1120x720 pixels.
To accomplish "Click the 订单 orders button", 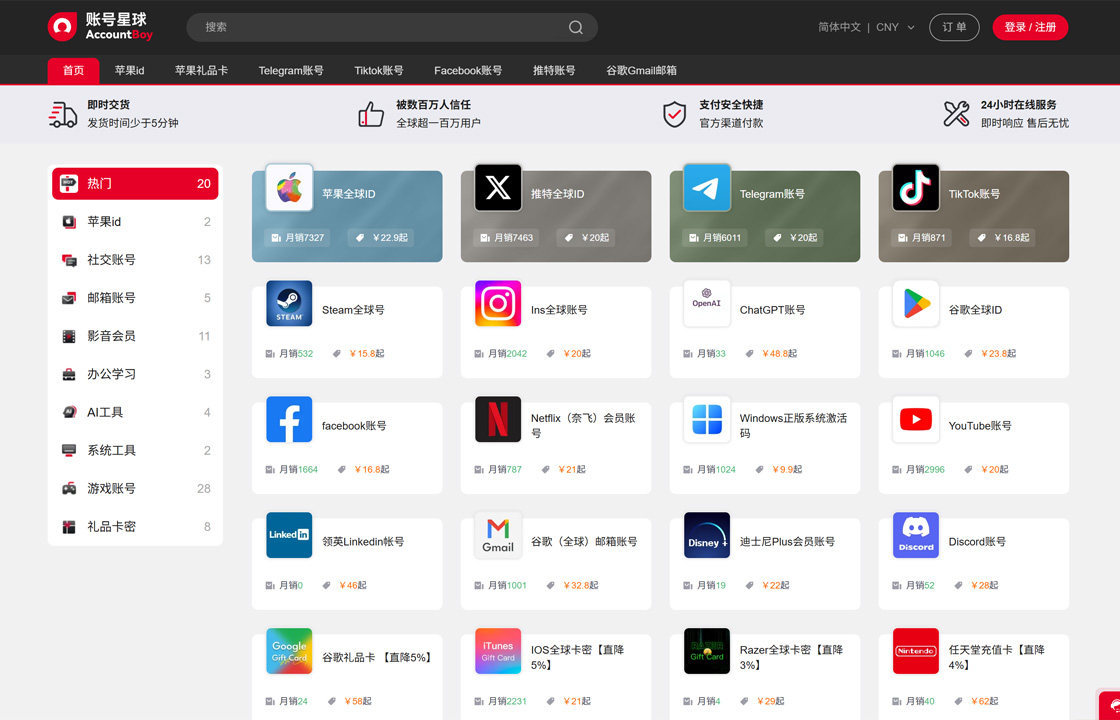I will [x=954, y=27].
